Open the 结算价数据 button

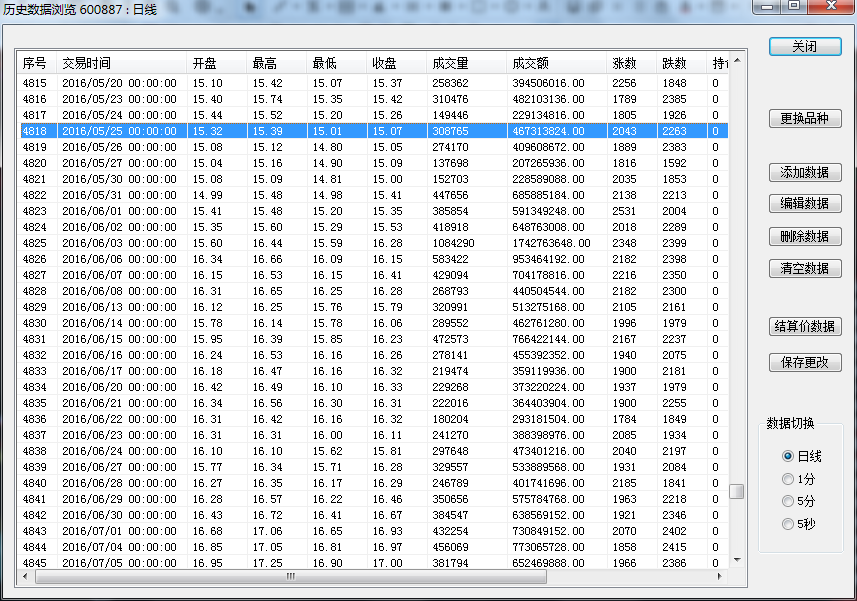[x=804, y=327]
